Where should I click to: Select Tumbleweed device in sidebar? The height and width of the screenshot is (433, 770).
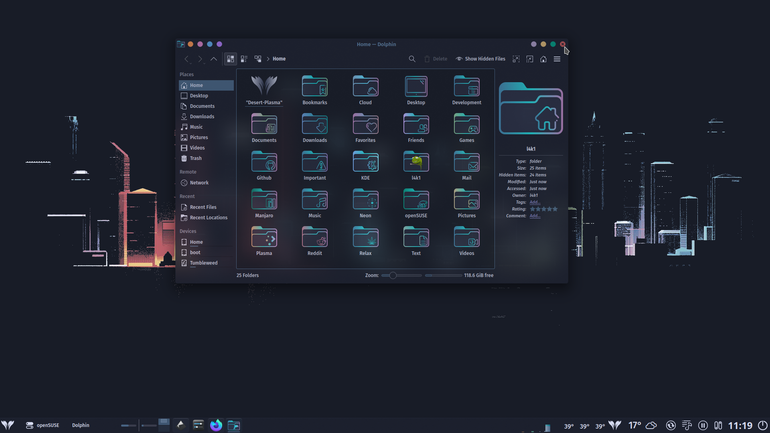[206, 263]
